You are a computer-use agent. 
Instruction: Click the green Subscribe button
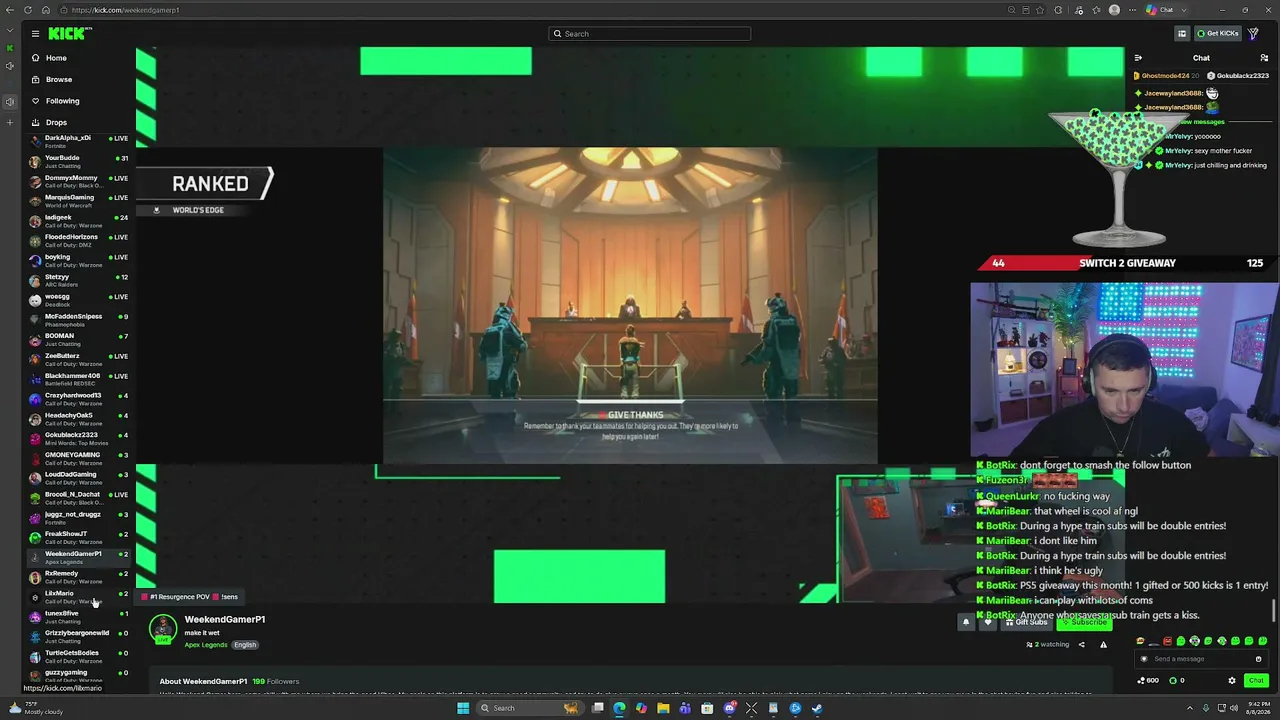[x=1084, y=622]
